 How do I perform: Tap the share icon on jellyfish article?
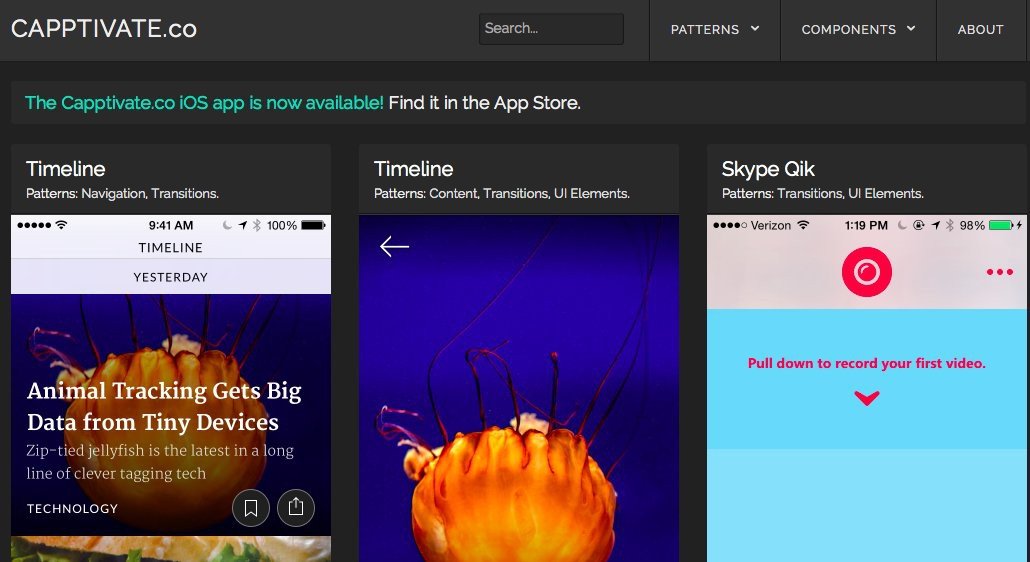pos(296,508)
